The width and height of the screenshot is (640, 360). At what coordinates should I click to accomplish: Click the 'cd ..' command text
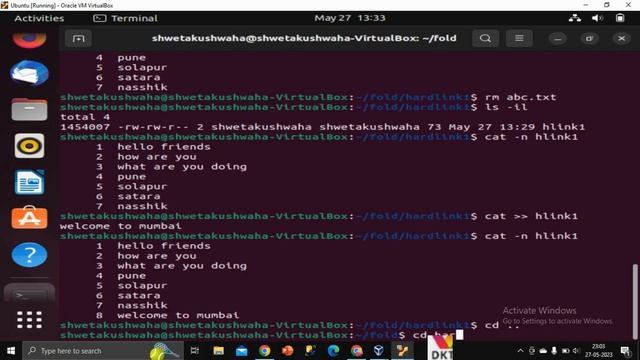(502, 325)
